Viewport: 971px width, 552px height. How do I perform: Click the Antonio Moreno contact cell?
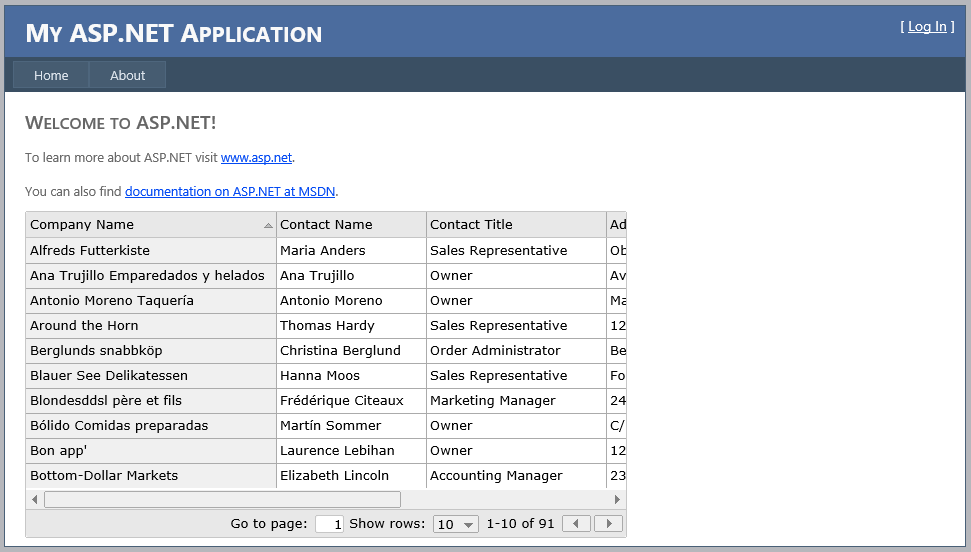351,300
